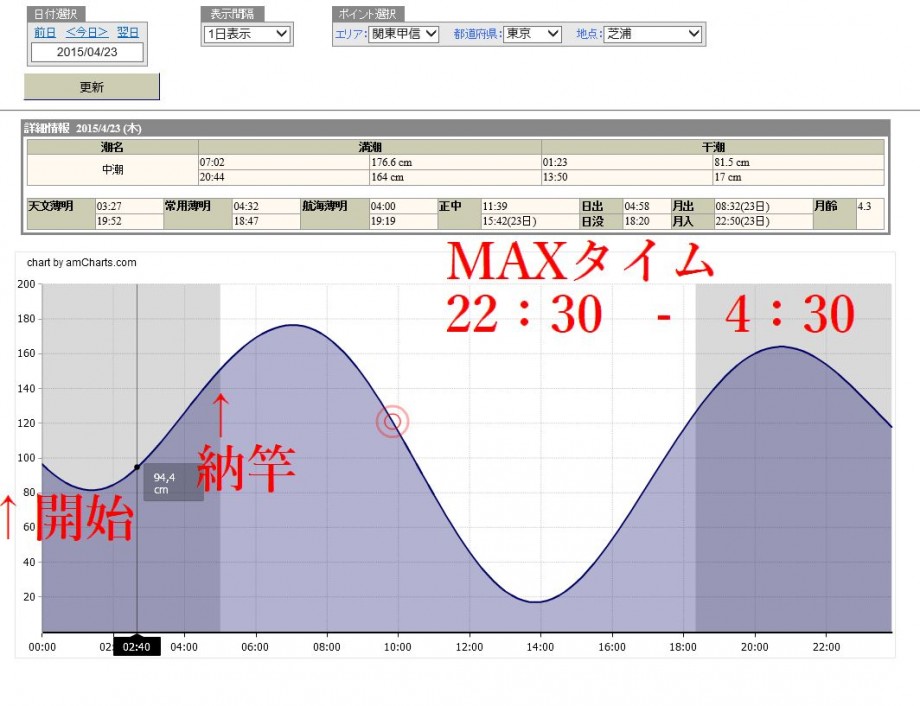The width and height of the screenshot is (920, 706).
Task: Go to the previous day via 前日
Action: [x=45, y=33]
